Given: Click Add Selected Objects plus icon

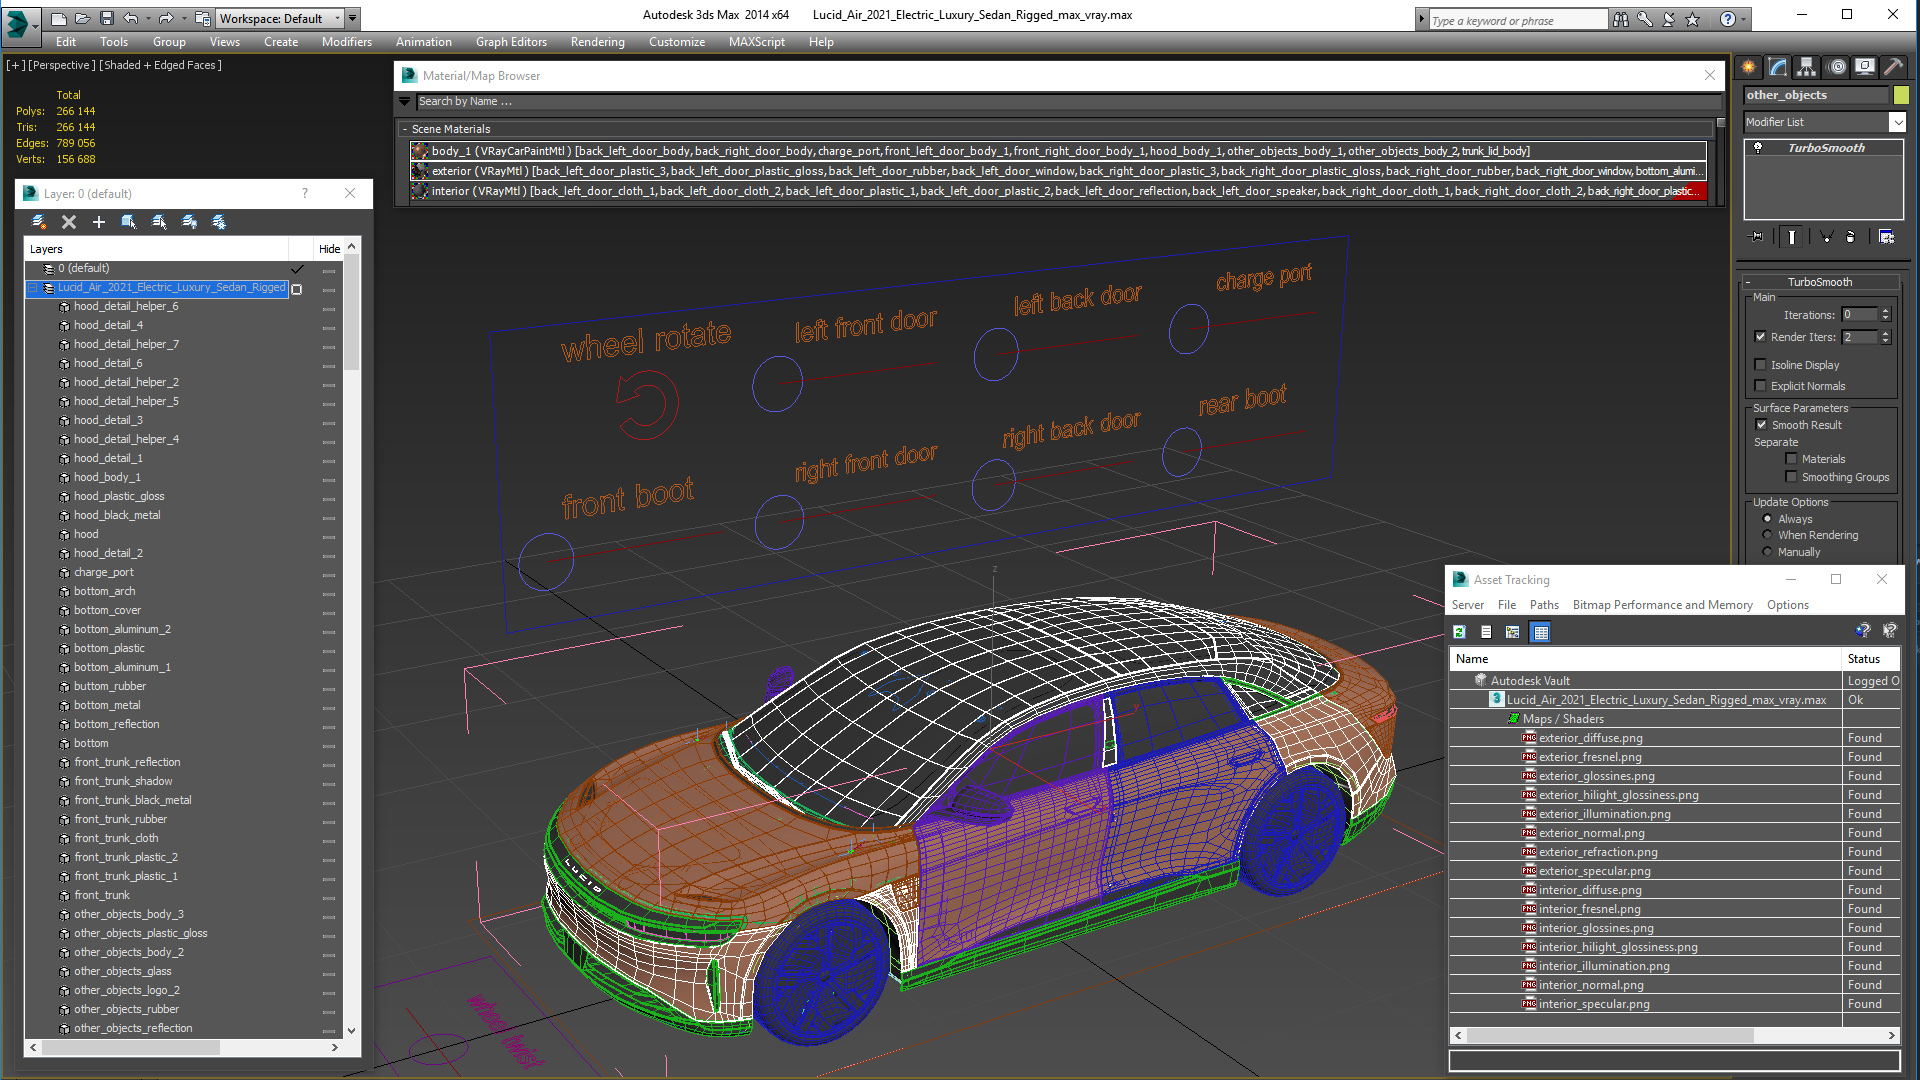Looking at the screenshot, I should [99, 222].
